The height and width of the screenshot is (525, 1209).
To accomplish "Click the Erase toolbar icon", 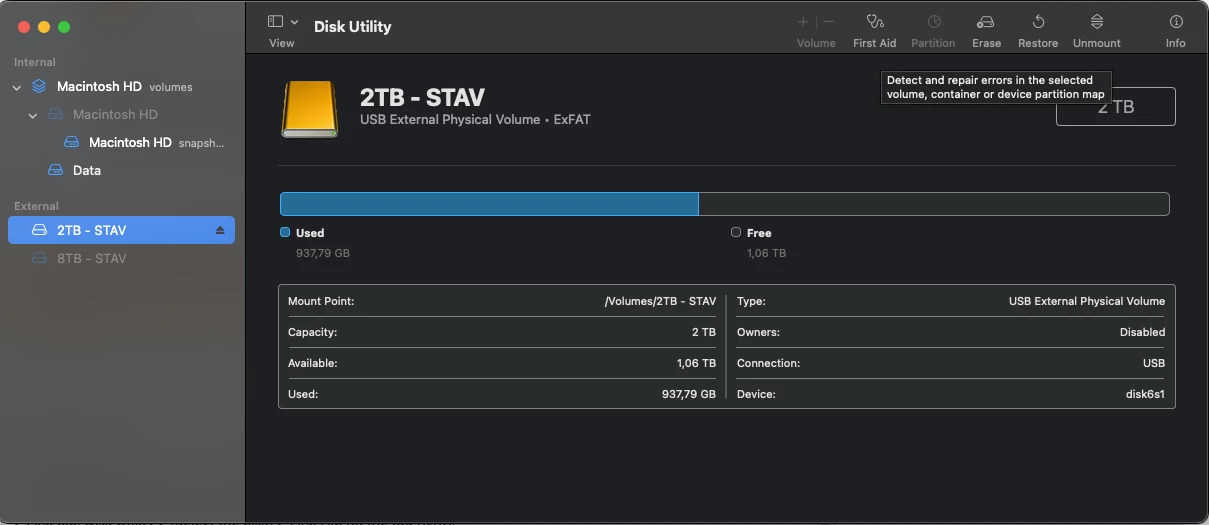I will point(986,22).
